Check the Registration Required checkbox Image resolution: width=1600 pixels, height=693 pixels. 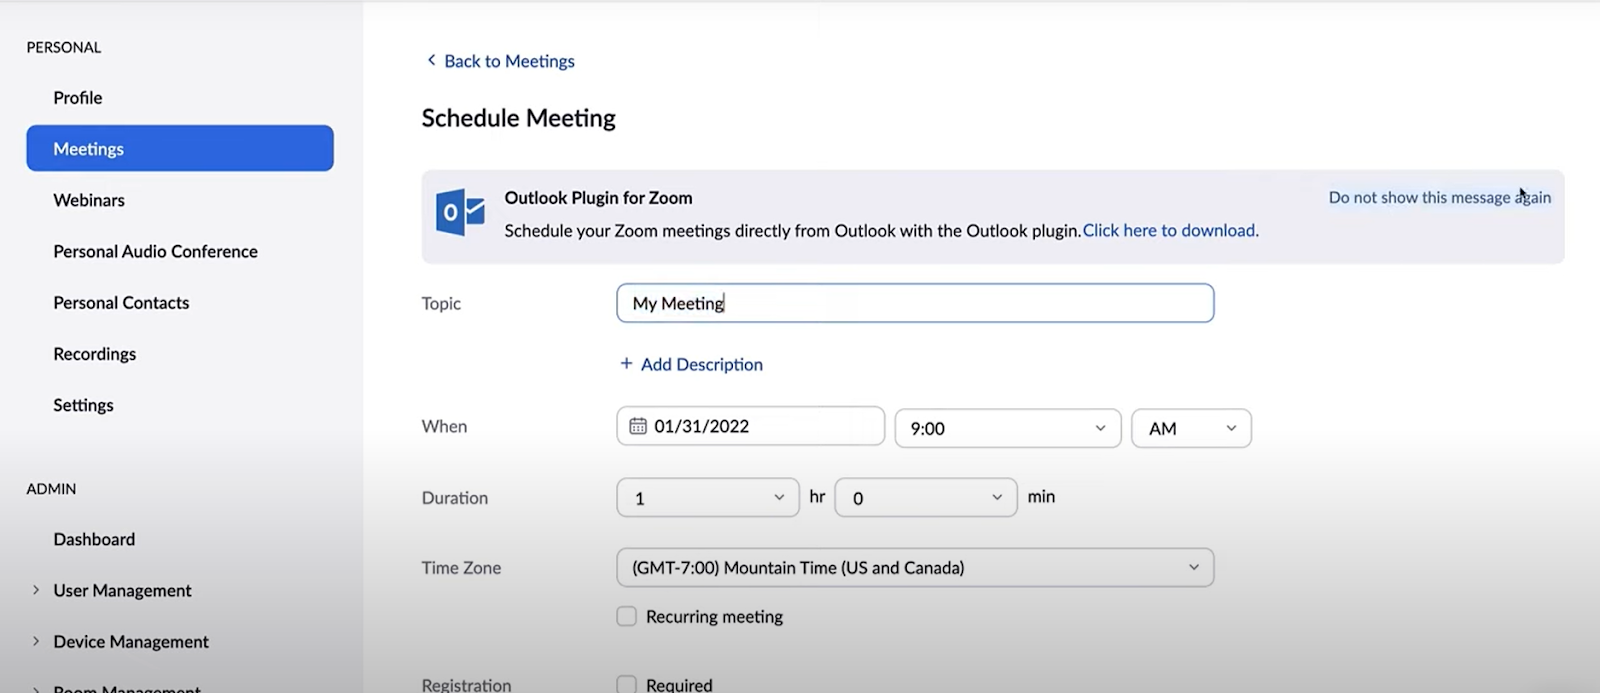tap(627, 684)
